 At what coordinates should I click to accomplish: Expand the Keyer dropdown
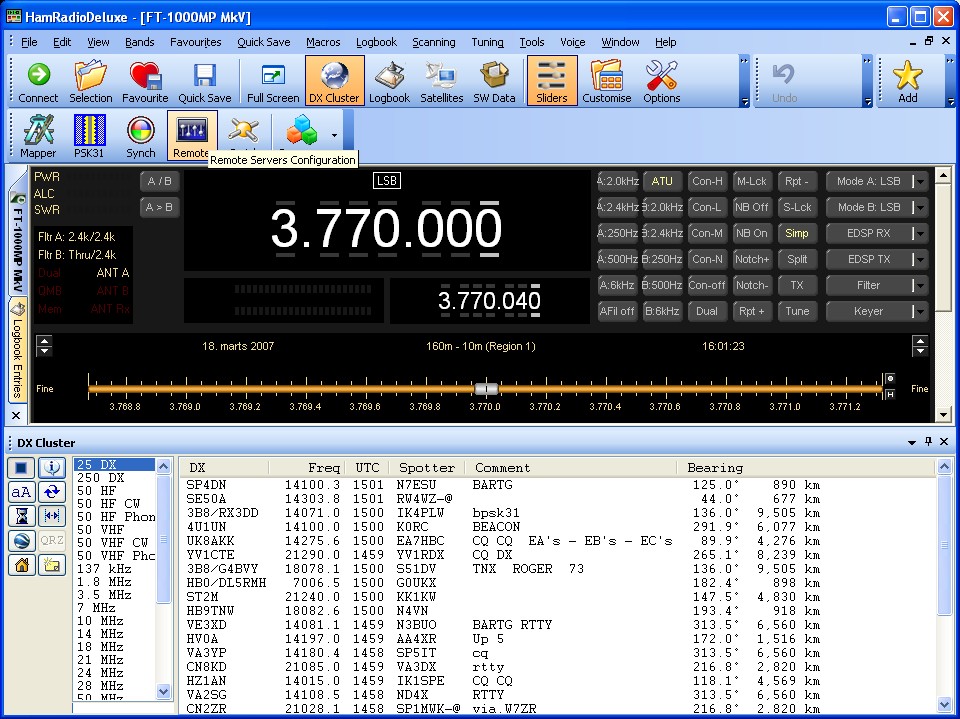[920, 311]
